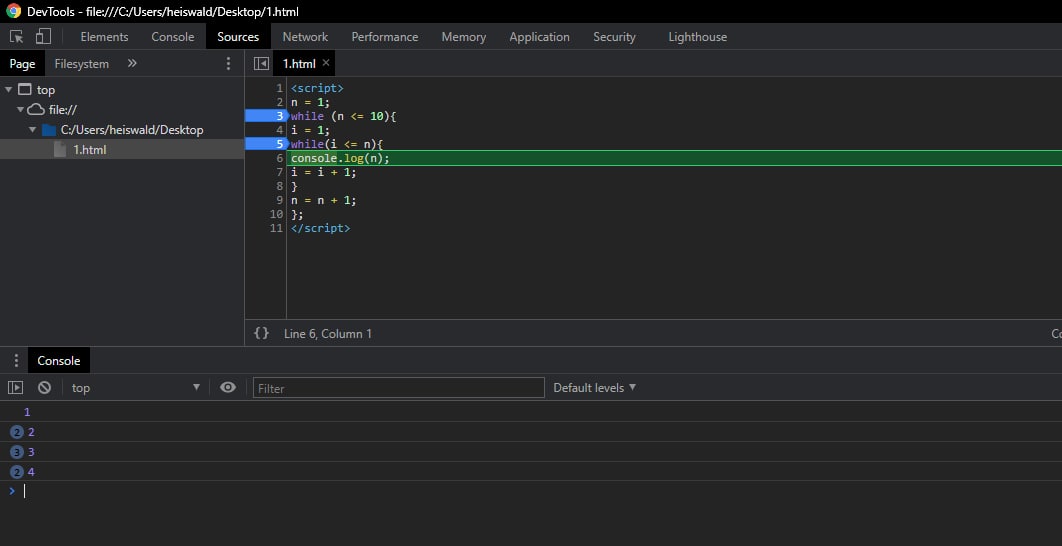Image resolution: width=1062 pixels, height=546 pixels.
Task: Switch to the Filesystem navigator tab
Action: (81, 64)
